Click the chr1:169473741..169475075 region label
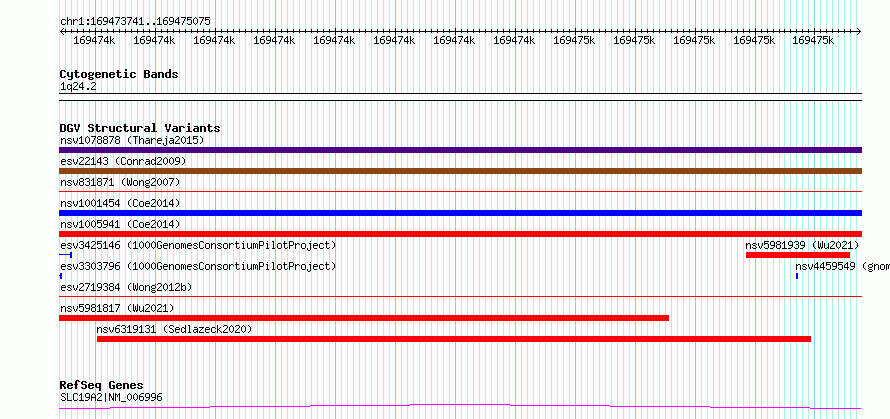Image resolution: width=890 pixels, height=419 pixels. [135, 22]
